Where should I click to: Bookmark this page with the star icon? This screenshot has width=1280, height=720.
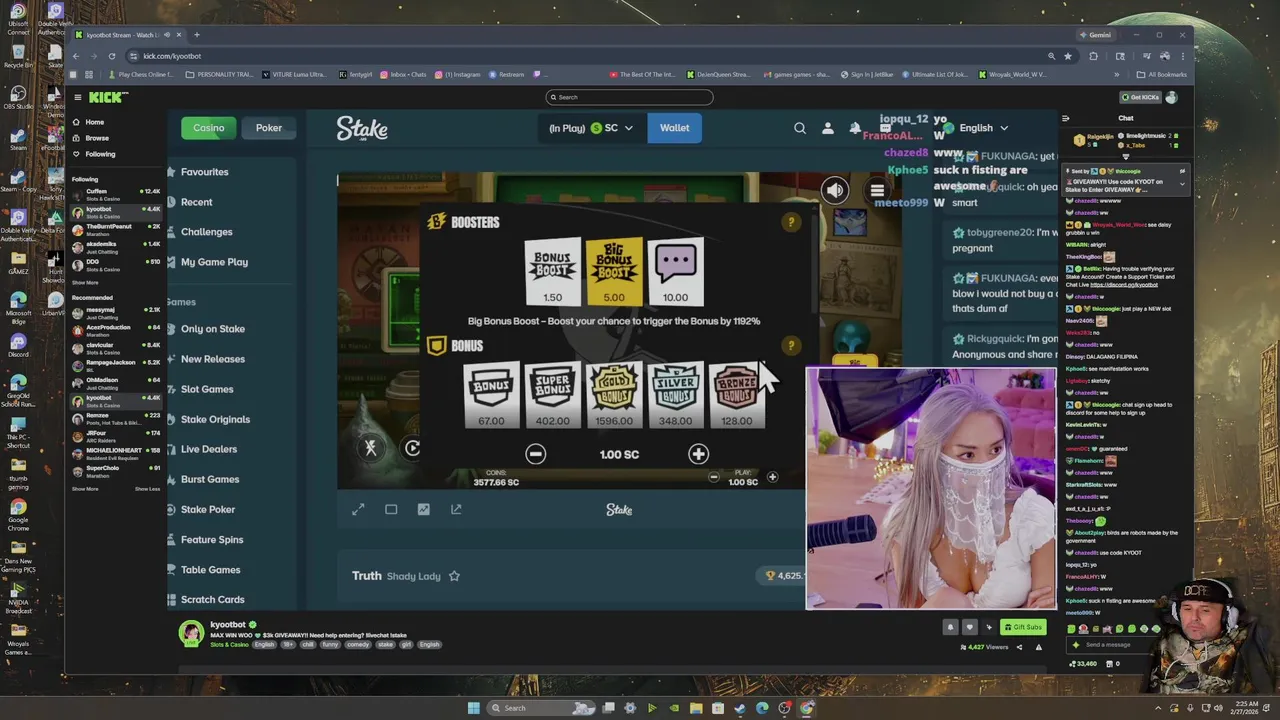[x=1068, y=56]
